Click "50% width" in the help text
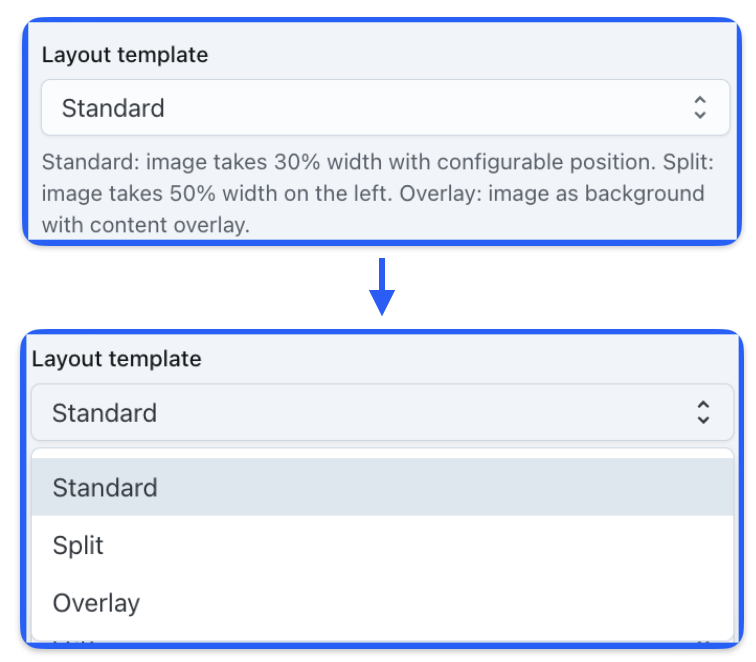Screen dimensions: 756x662 [x=204, y=193]
